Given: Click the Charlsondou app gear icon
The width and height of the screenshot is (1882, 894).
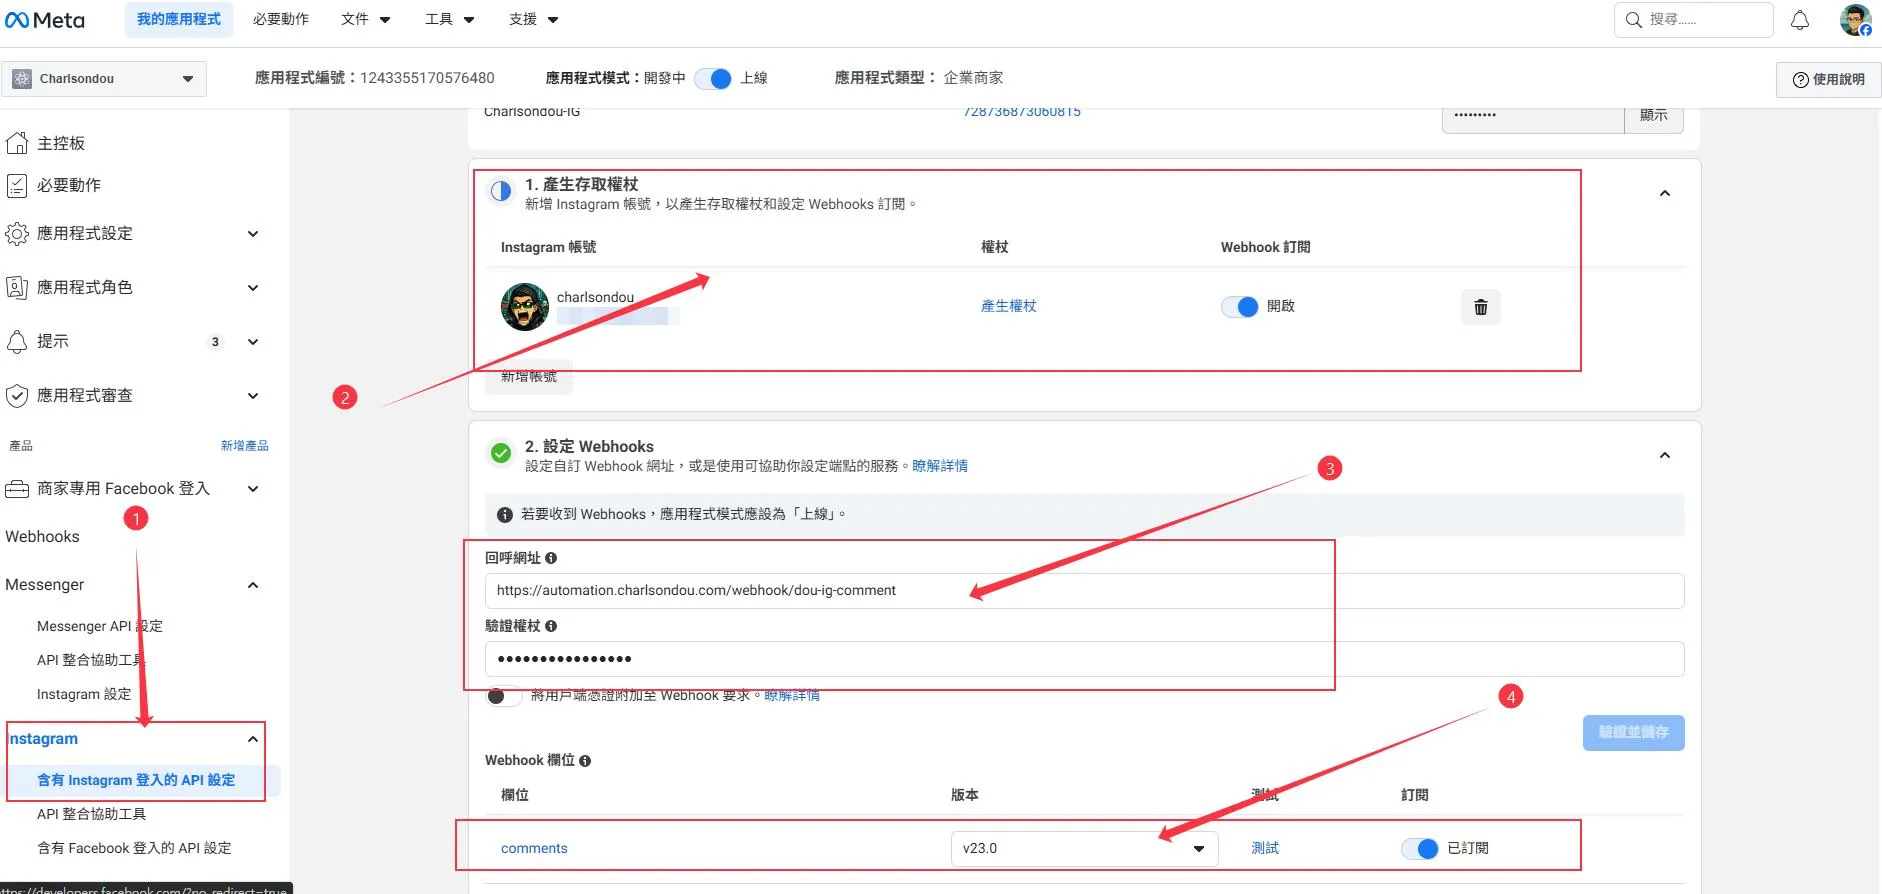Looking at the screenshot, I should pyautogui.click(x=22, y=79).
